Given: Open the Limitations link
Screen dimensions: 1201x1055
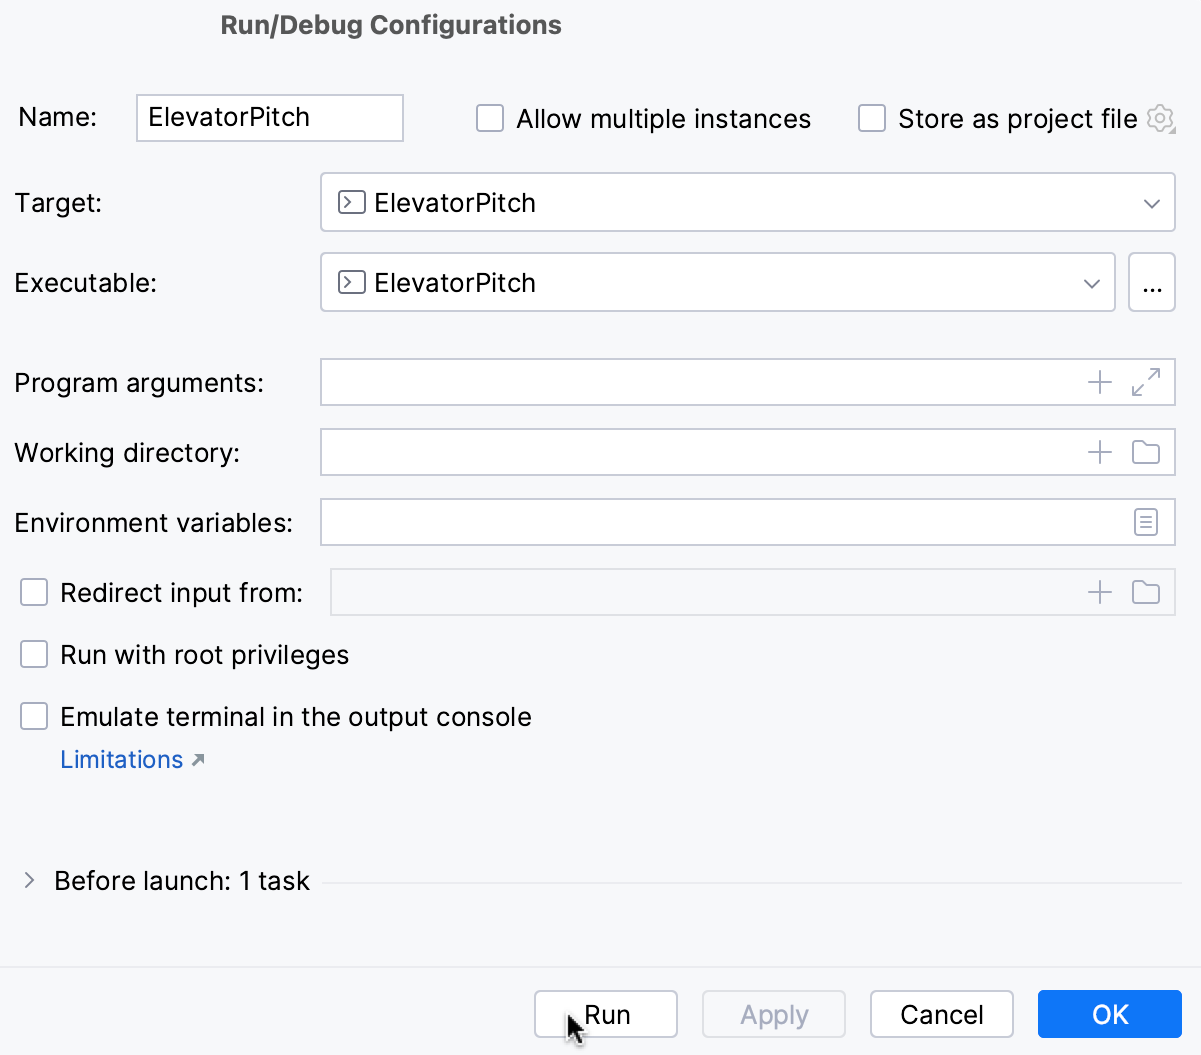Looking at the screenshot, I should (121, 759).
